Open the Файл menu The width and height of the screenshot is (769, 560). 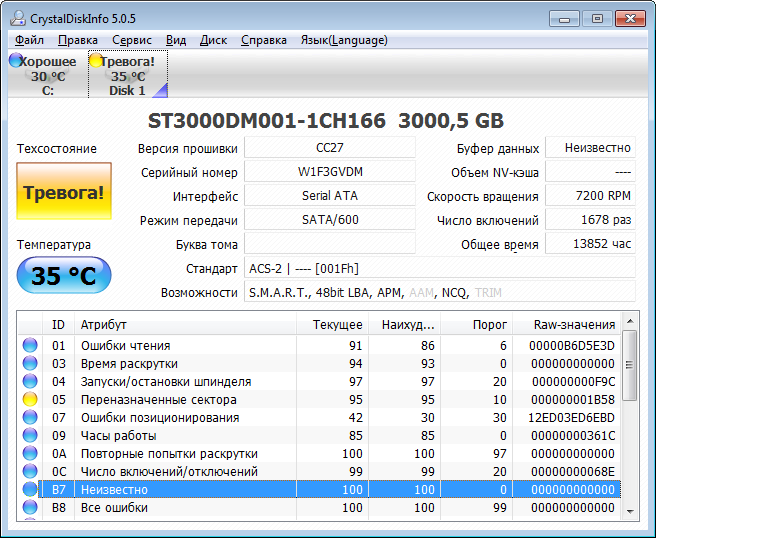(29, 40)
